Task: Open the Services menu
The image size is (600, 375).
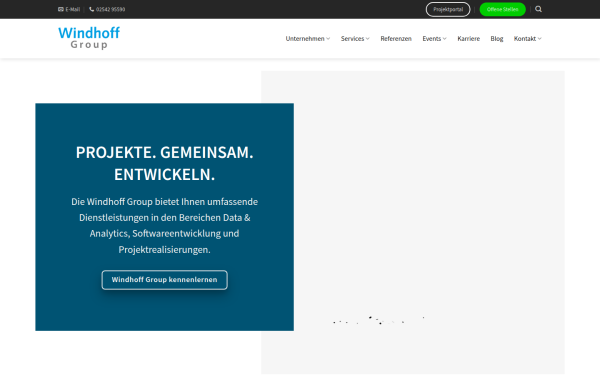Action: (355, 39)
